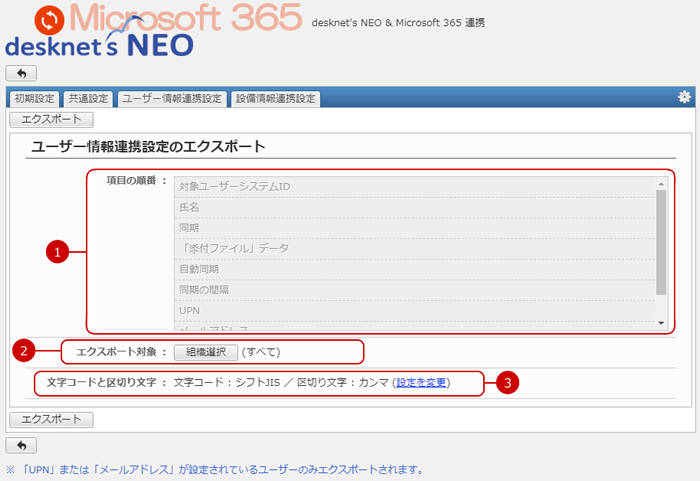Image resolution: width=700 pixels, height=481 pixels.
Task: Click the orange Microsoft 365 sync icon
Action: tap(49, 20)
